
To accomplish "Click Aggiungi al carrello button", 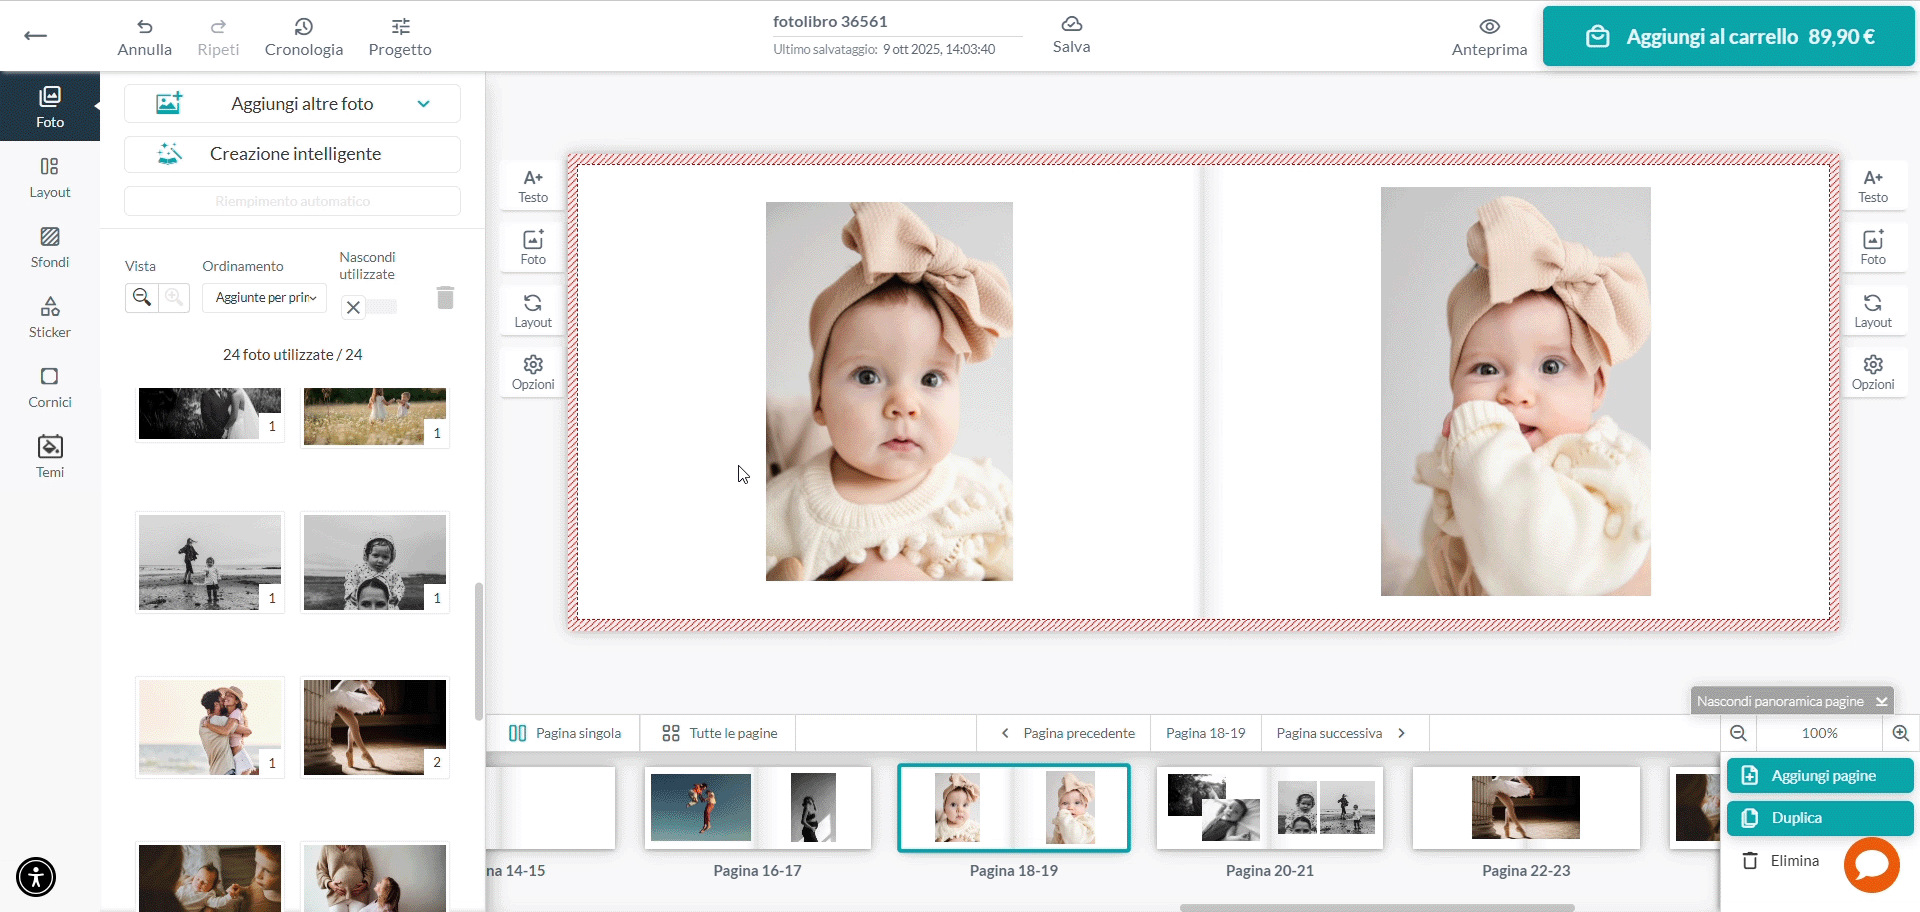I will 1729,37.
